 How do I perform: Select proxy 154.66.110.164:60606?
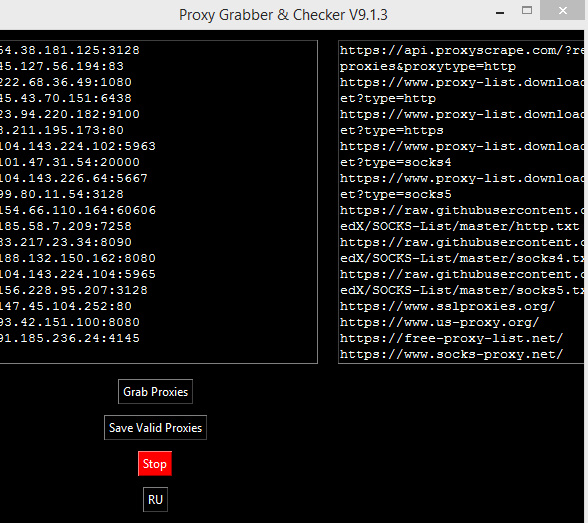[78, 210]
